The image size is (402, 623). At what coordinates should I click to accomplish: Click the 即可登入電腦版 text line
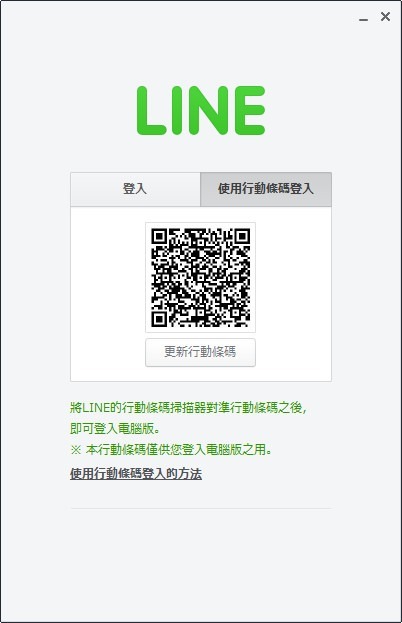click(x=115, y=429)
